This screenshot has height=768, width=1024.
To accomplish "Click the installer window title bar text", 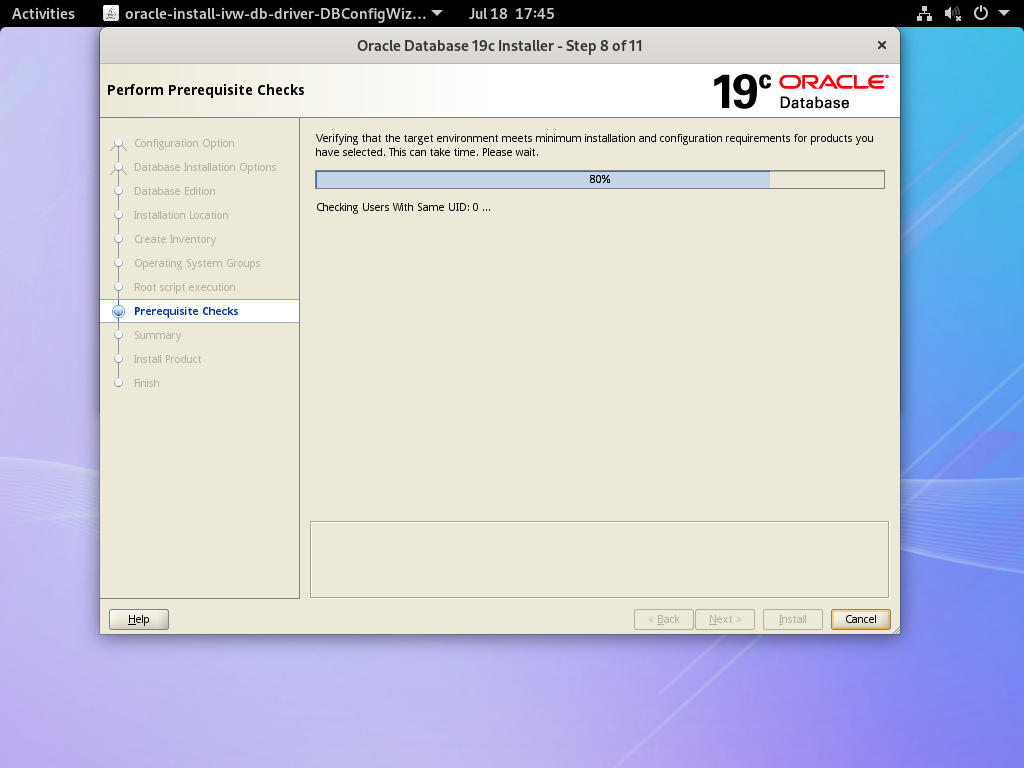I will click(500, 46).
